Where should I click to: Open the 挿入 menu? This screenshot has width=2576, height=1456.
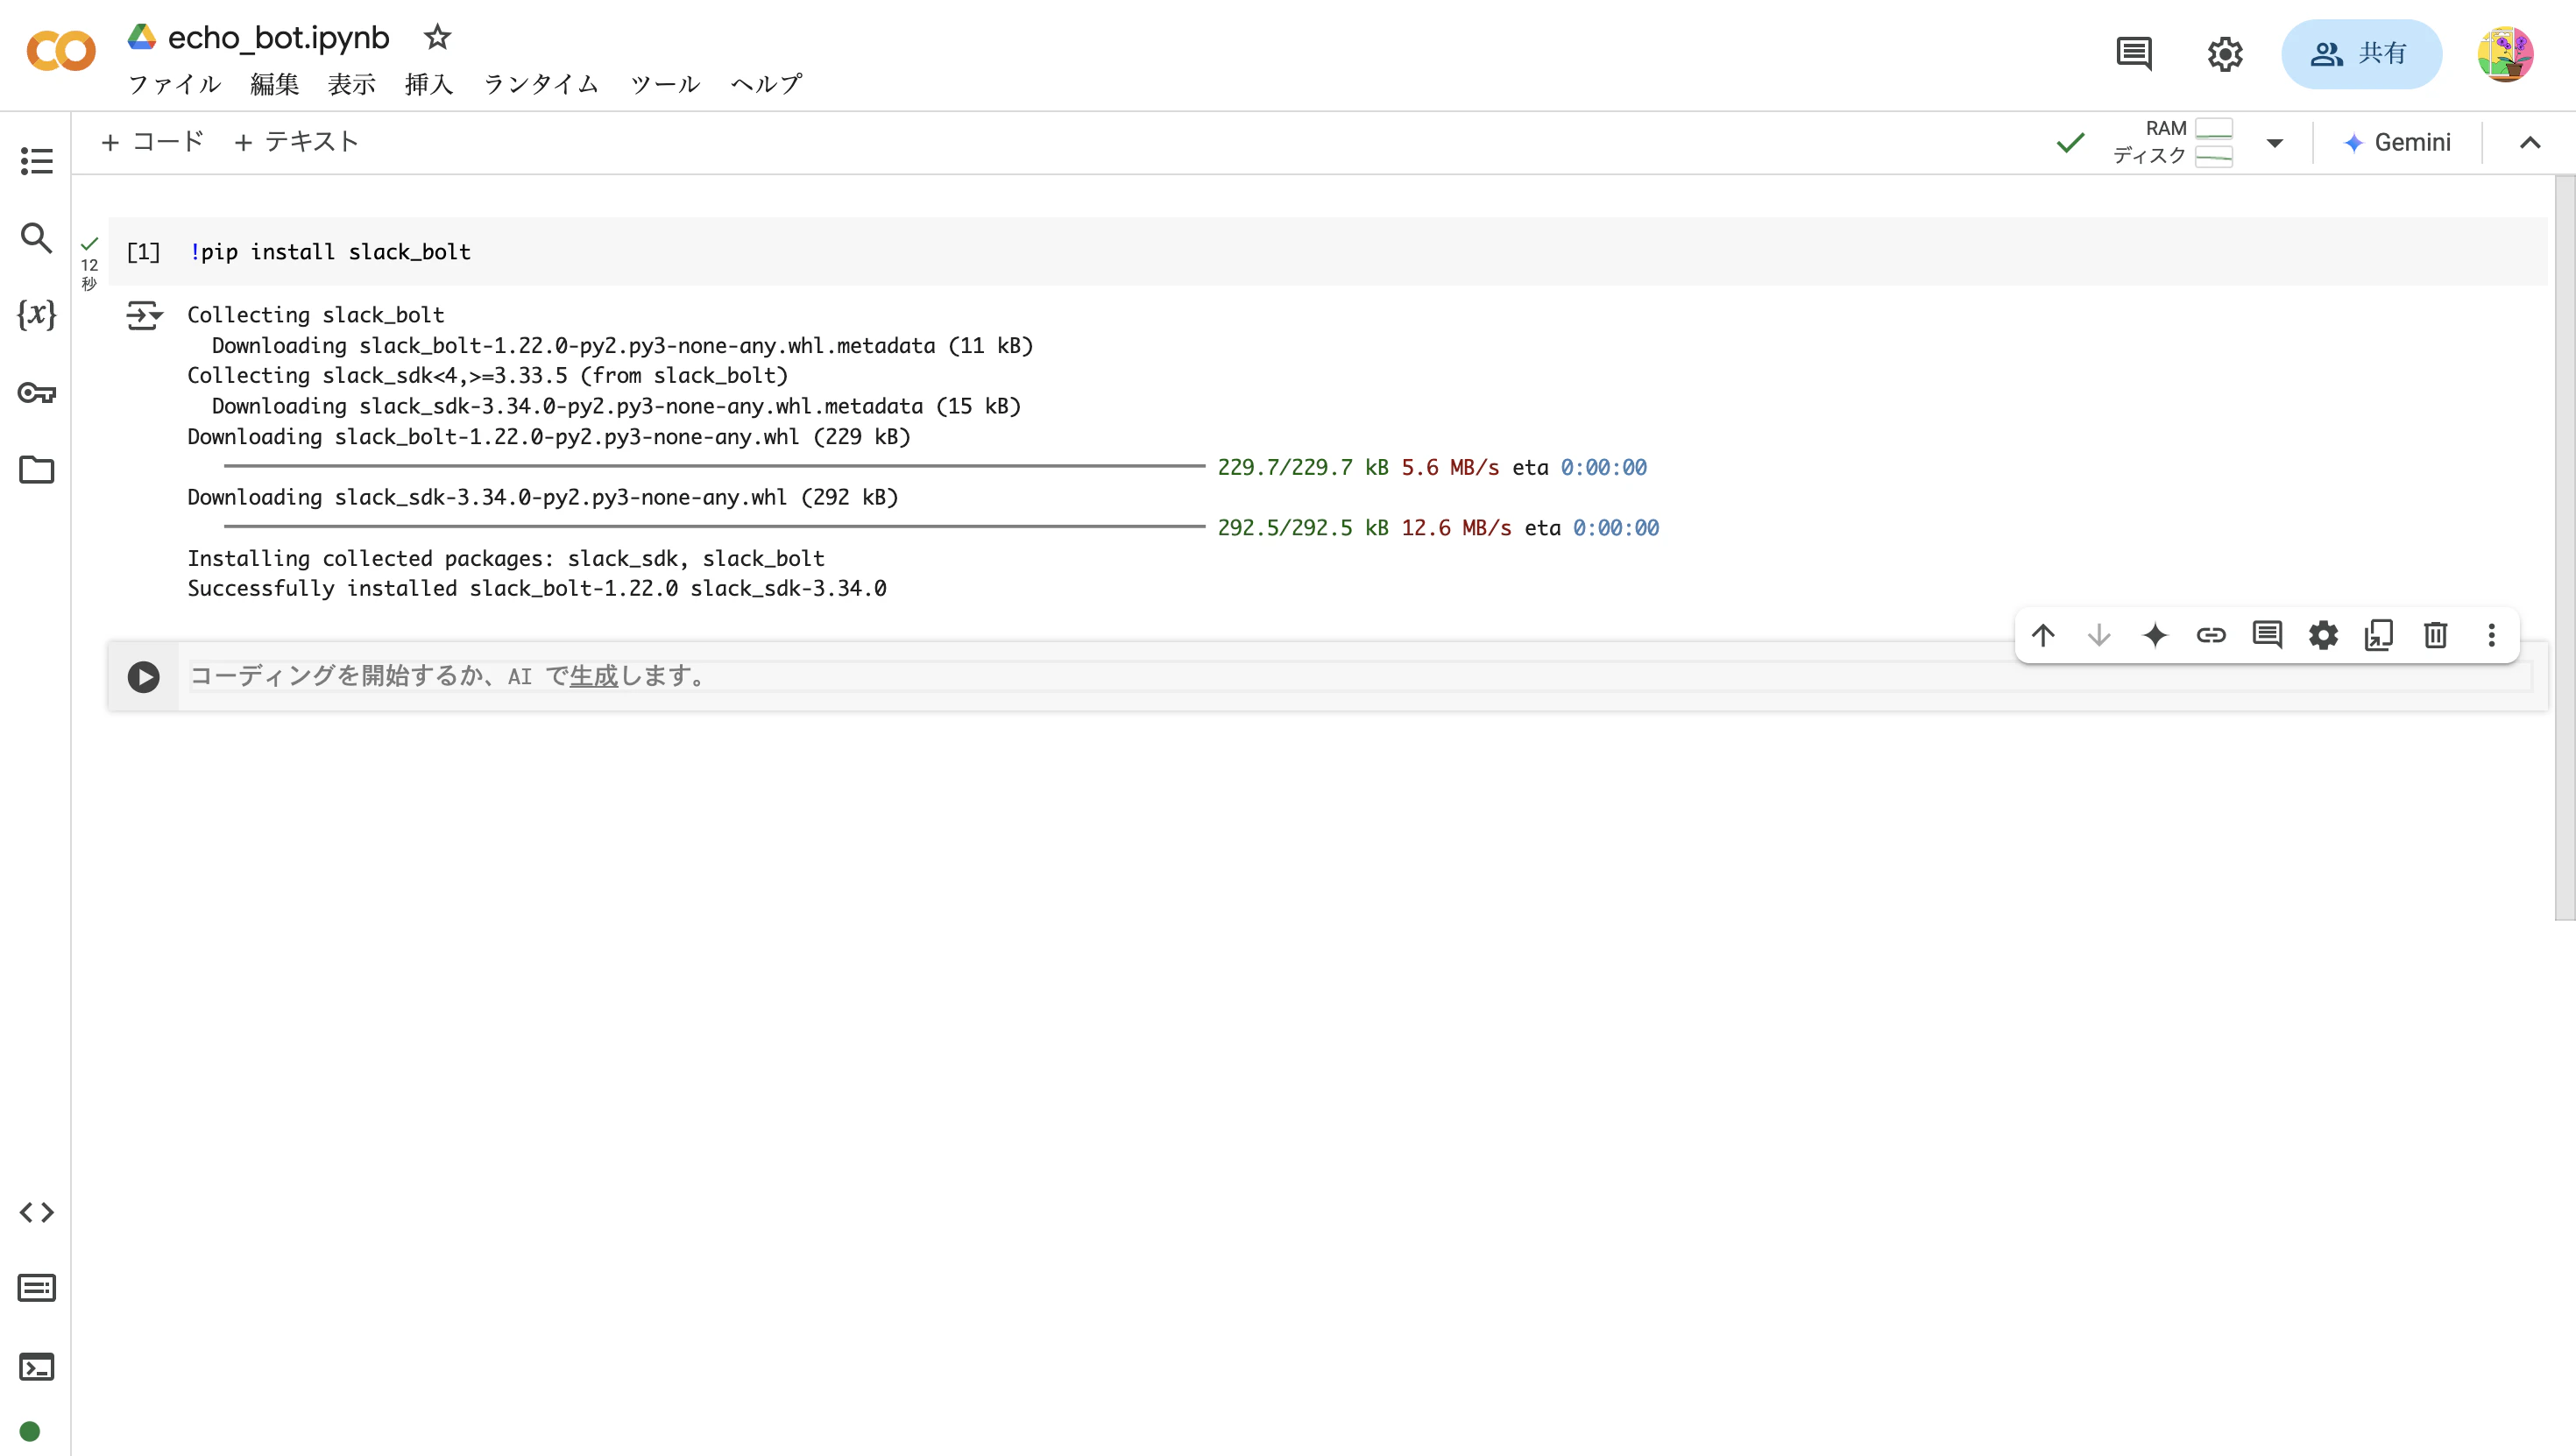pos(429,85)
